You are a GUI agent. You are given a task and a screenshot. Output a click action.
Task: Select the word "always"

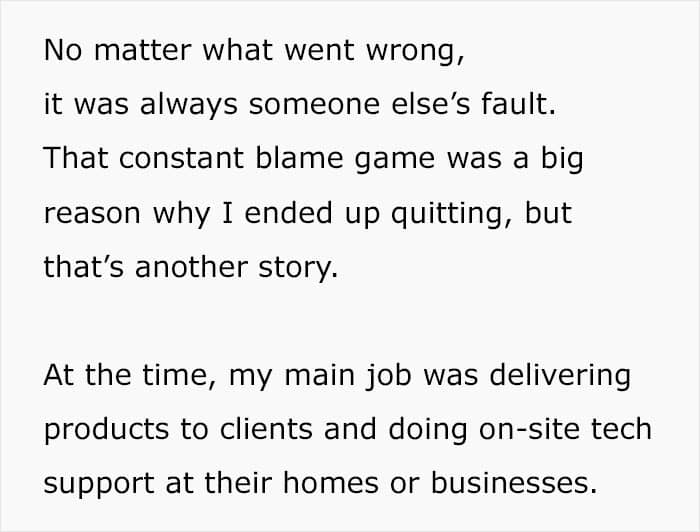(188, 106)
